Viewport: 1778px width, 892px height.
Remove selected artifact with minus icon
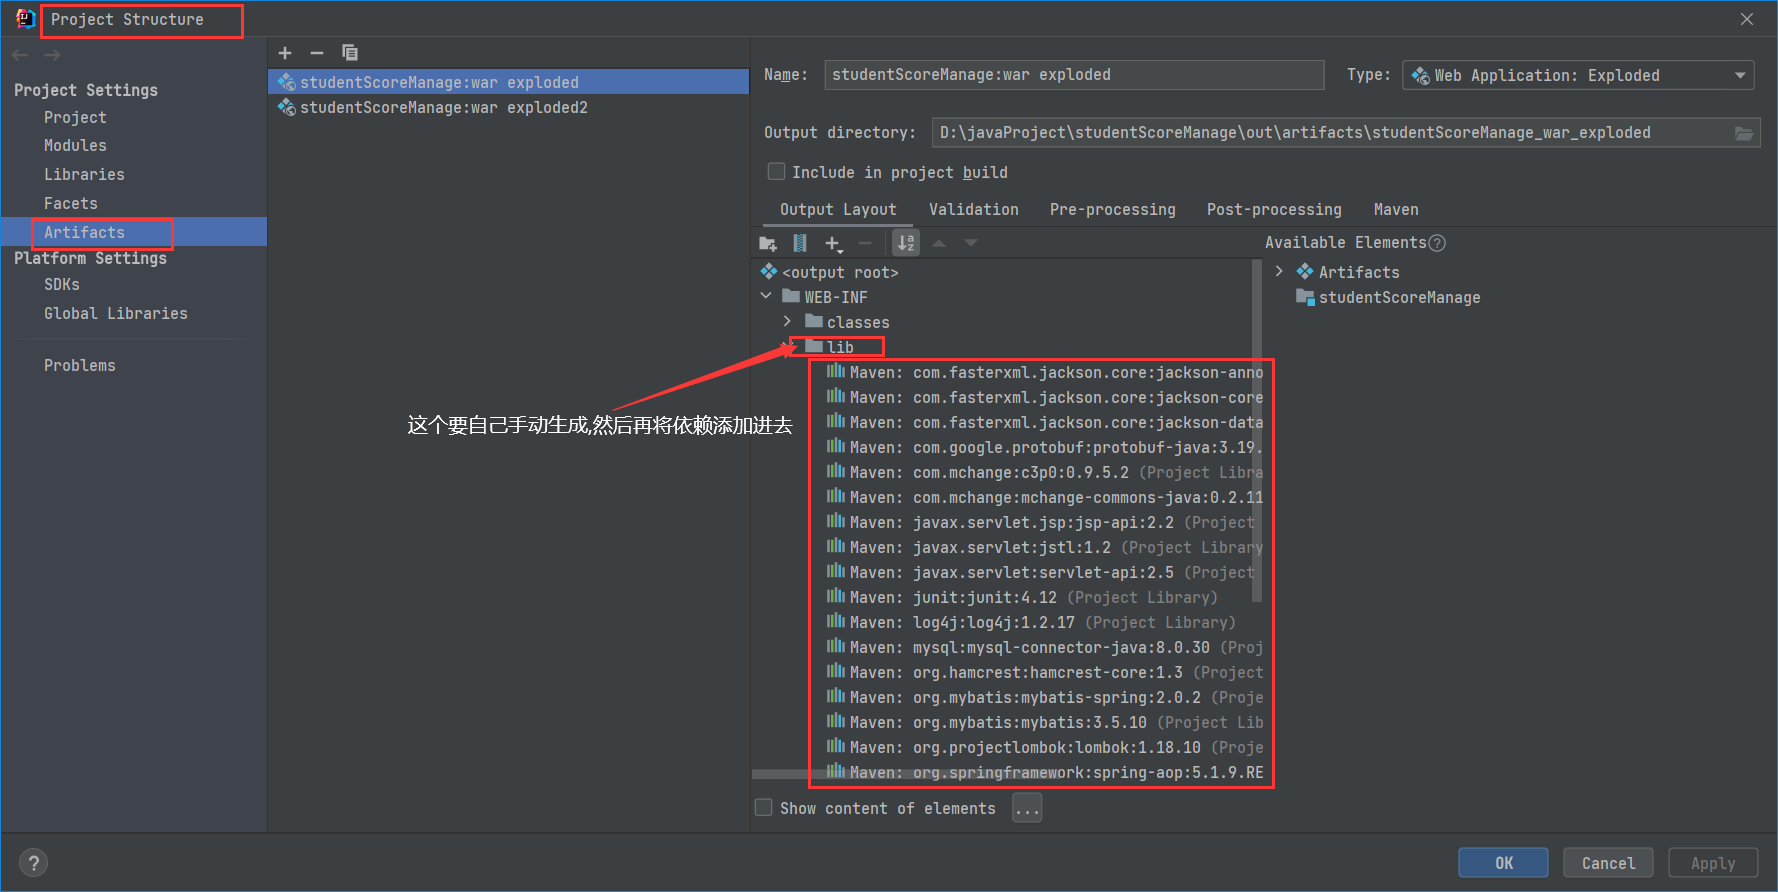click(x=317, y=53)
